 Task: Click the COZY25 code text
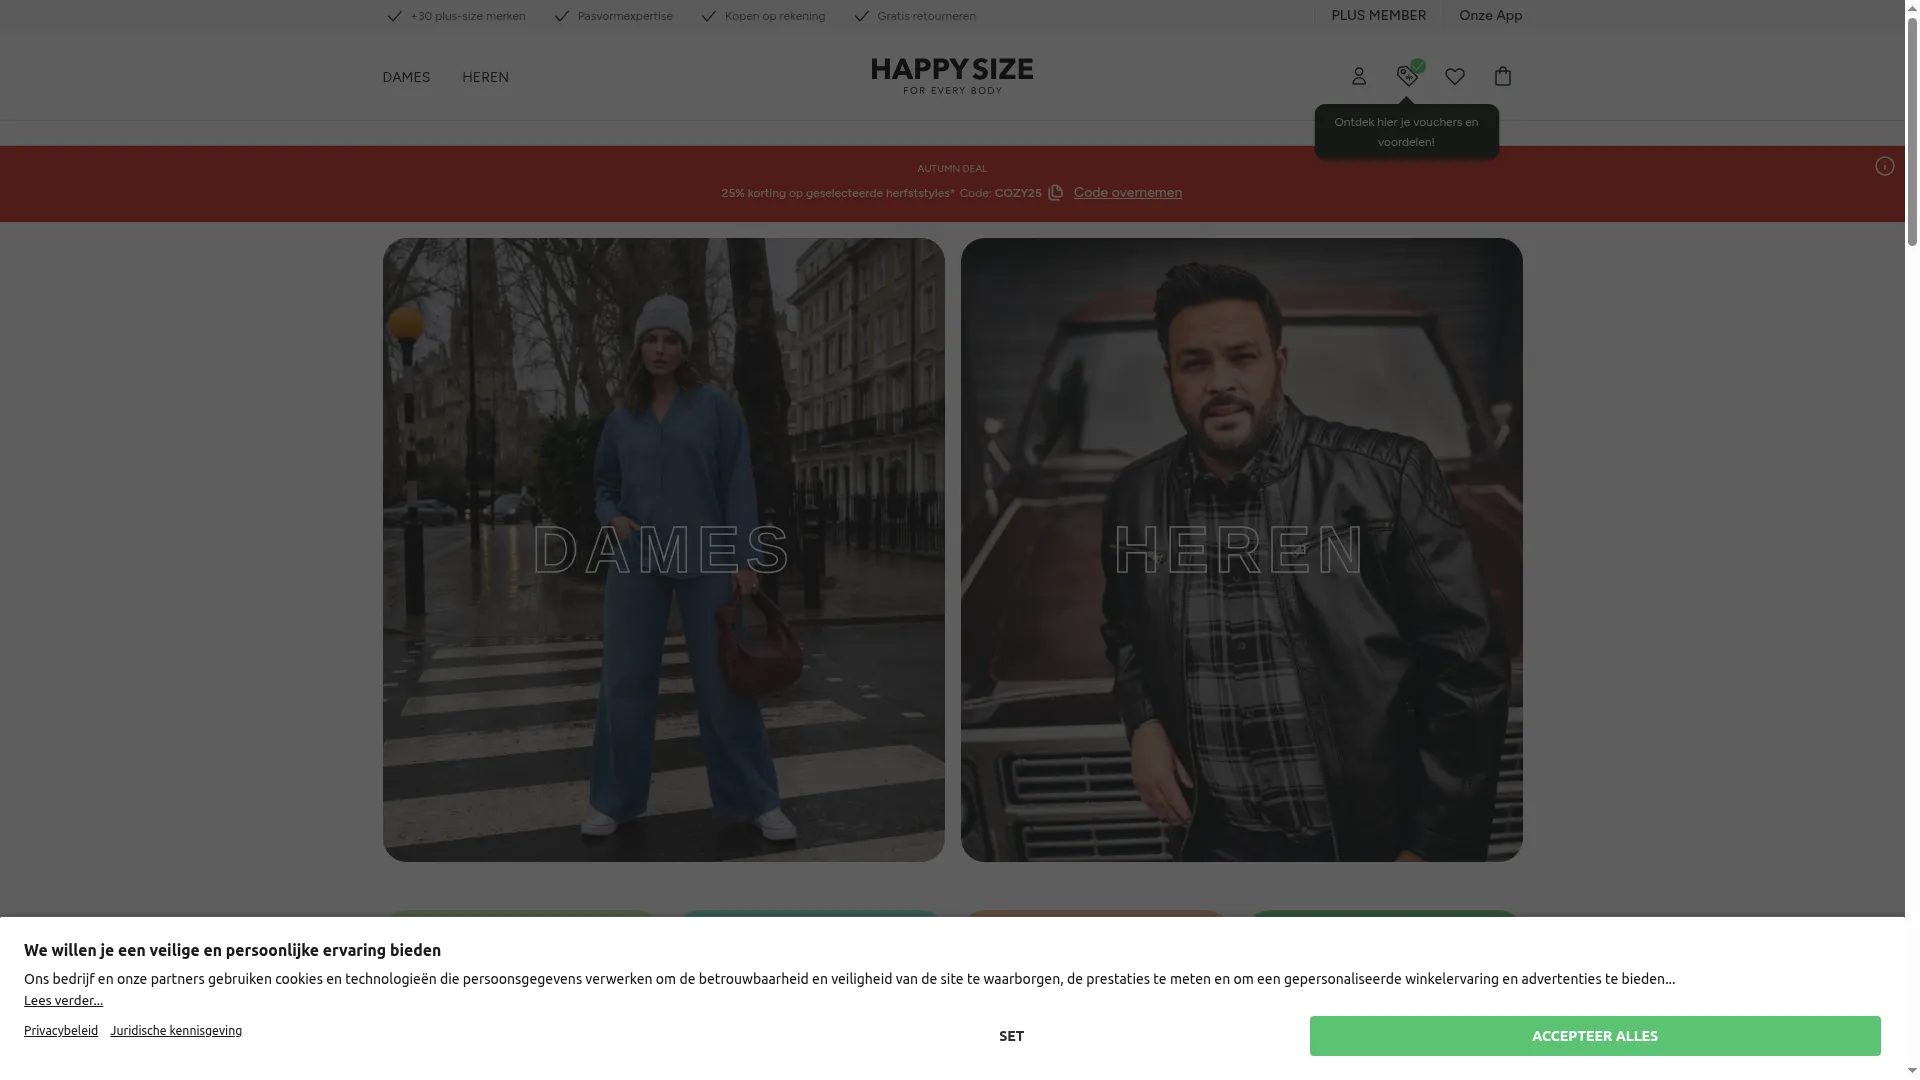1018,193
